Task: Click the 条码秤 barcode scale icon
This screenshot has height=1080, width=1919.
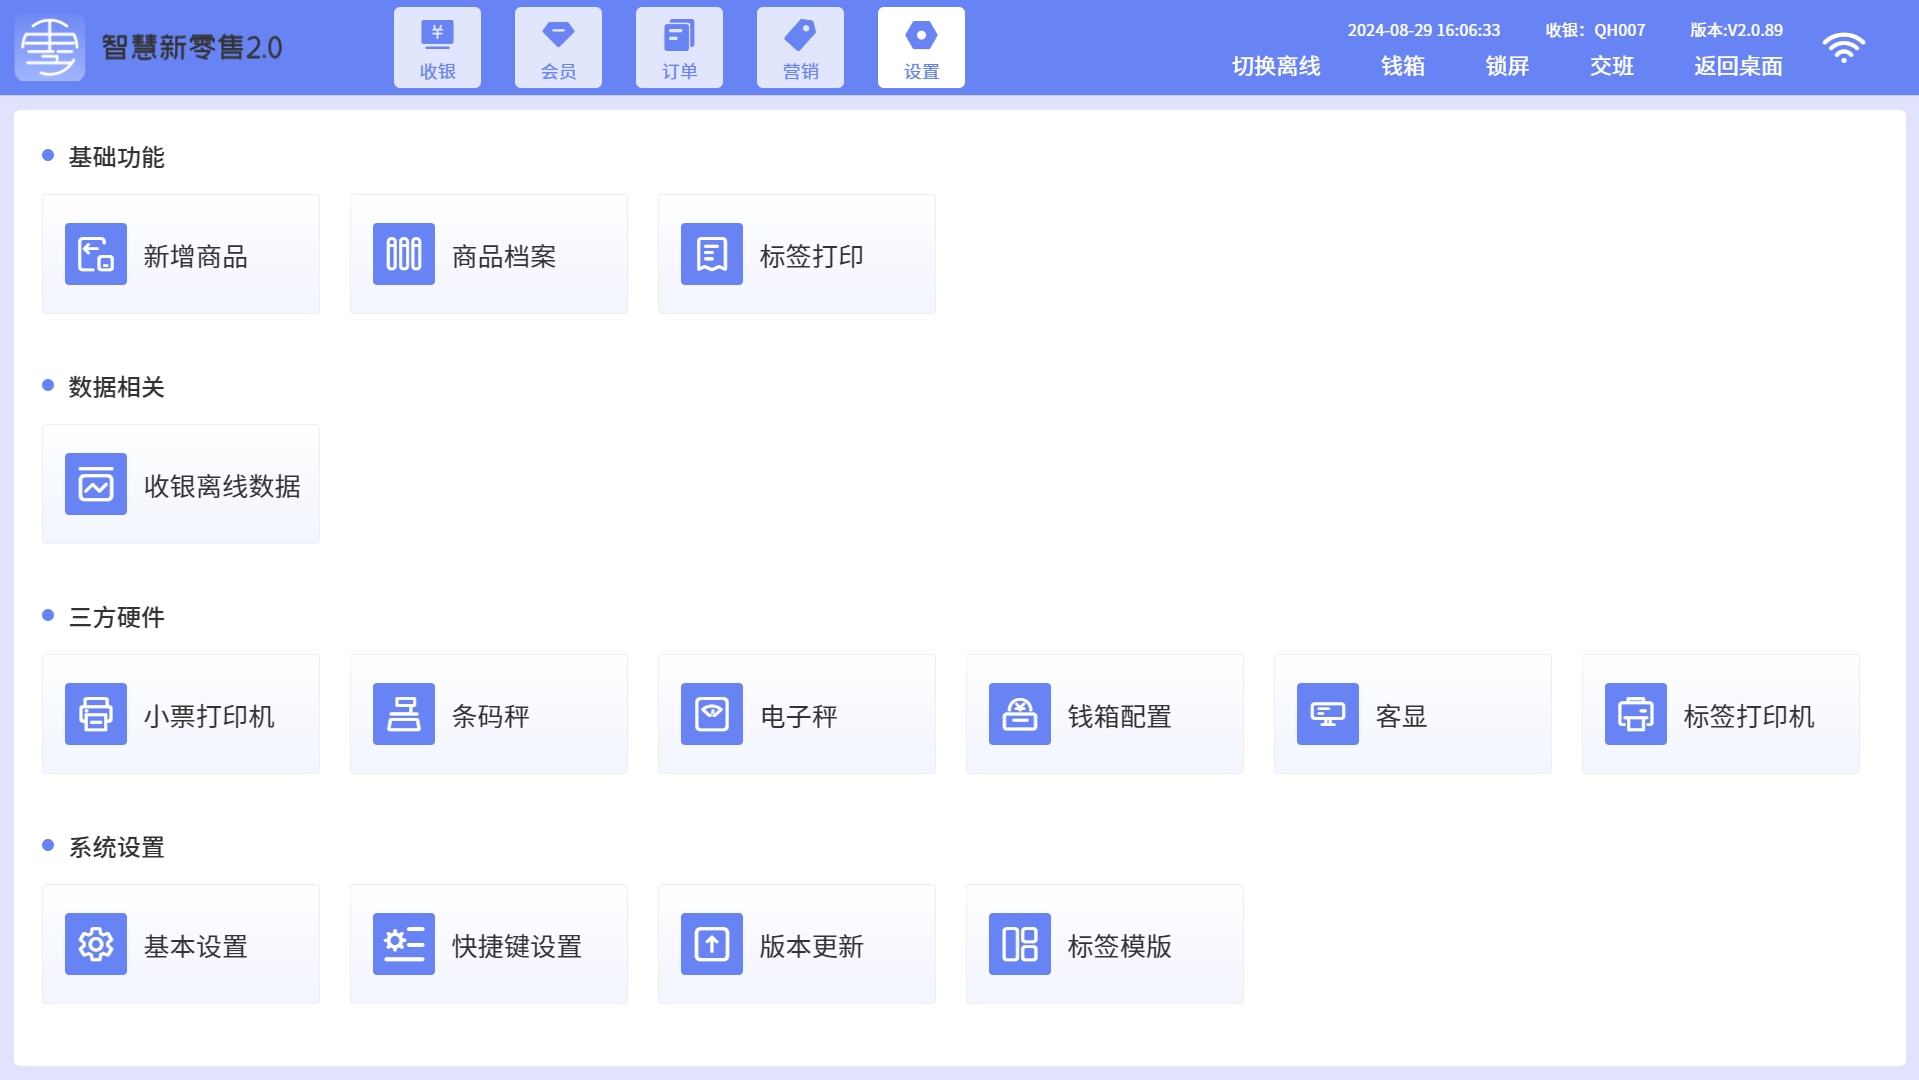Action: point(404,714)
